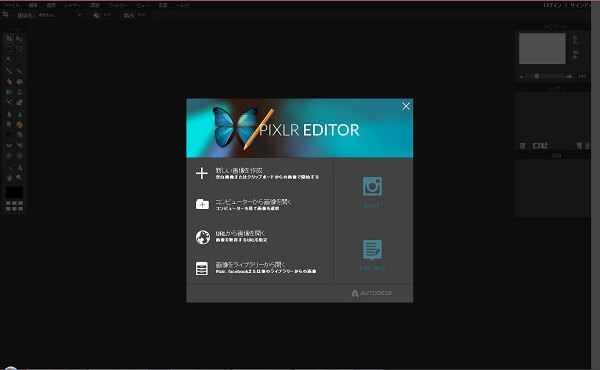Select the Brush tool
The image size is (600, 370).
[x=19, y=71]
